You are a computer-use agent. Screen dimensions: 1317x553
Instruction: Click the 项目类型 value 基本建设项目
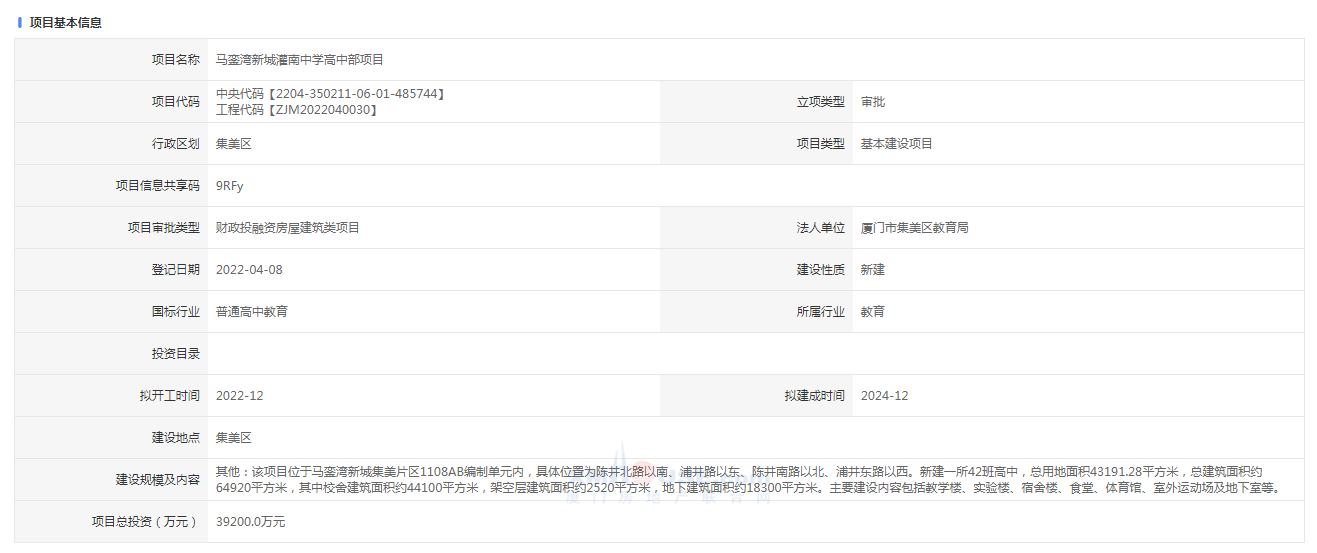(x=896, y=144)
